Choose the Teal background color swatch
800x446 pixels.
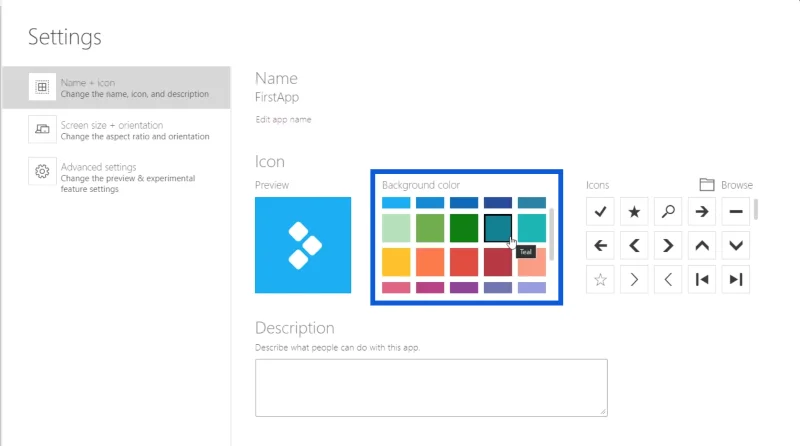click(498, 228)
